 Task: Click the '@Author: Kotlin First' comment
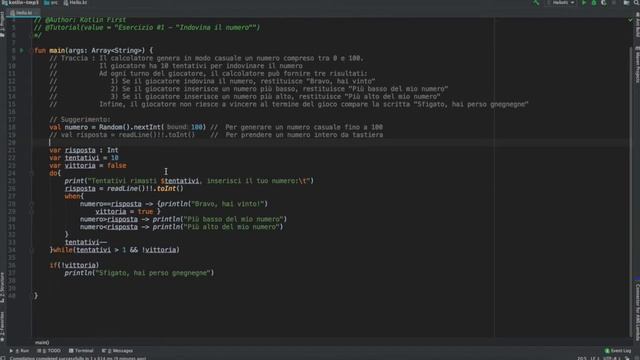pyautogui.click(x=80, y=20)
